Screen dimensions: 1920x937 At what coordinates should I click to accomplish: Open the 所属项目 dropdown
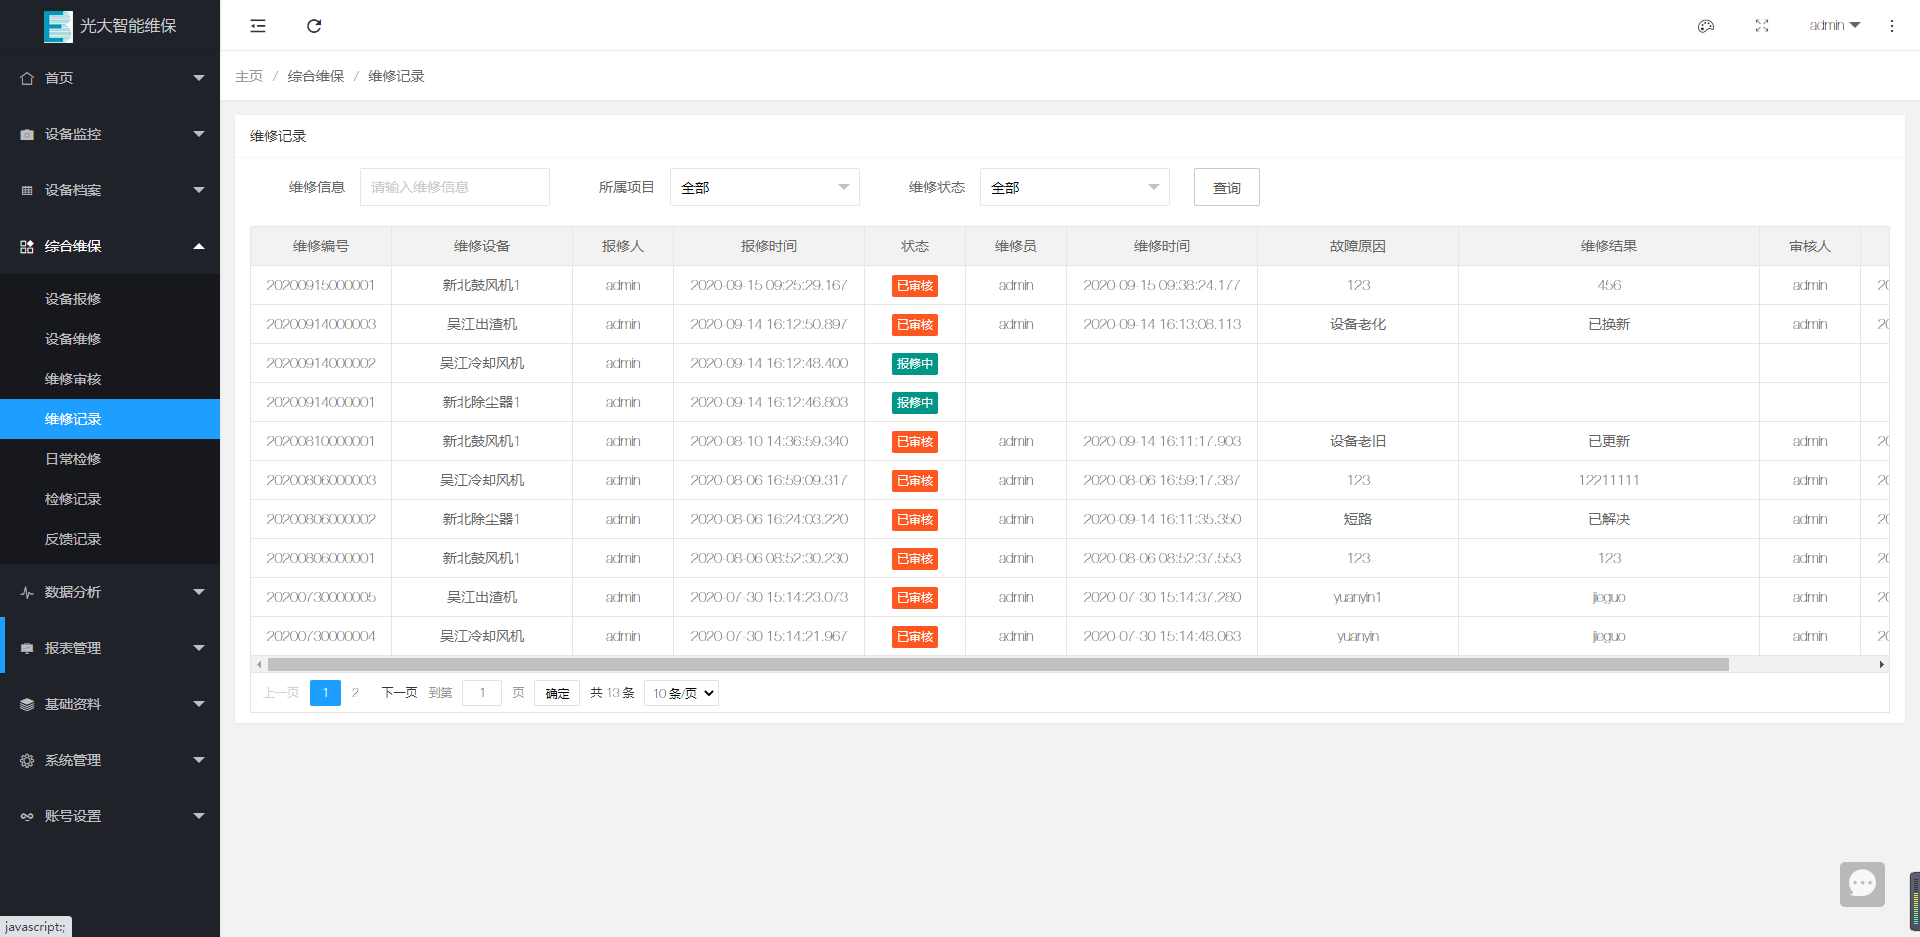pyautogui.click(x=765, y=187)
